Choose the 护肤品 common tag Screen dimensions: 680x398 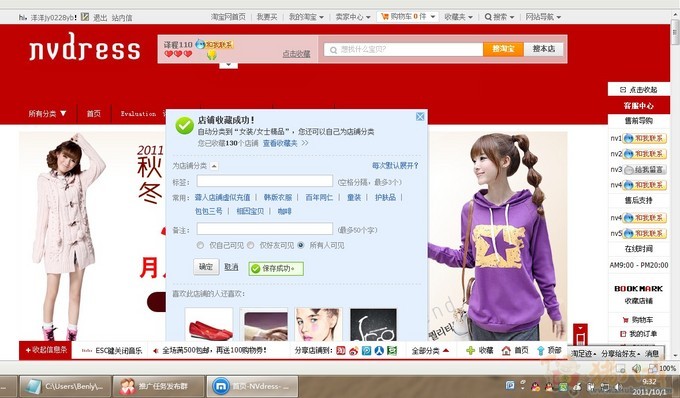(x=386, y=197)
